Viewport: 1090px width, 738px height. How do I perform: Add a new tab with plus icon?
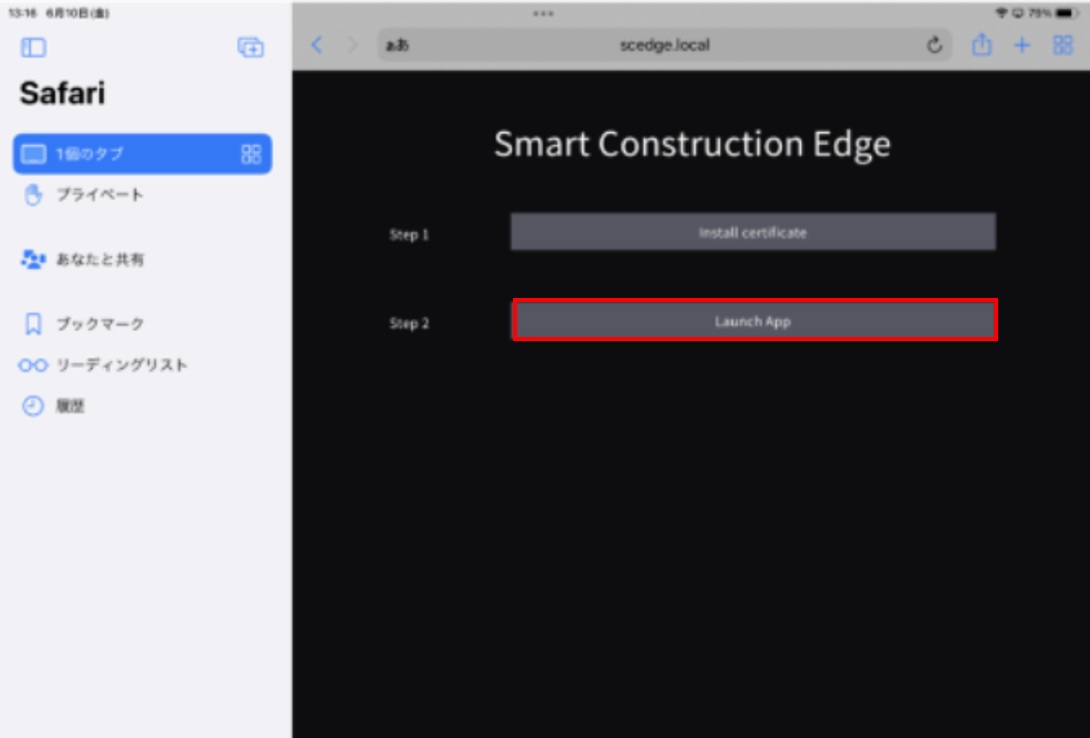click(x=1022, y=45)
